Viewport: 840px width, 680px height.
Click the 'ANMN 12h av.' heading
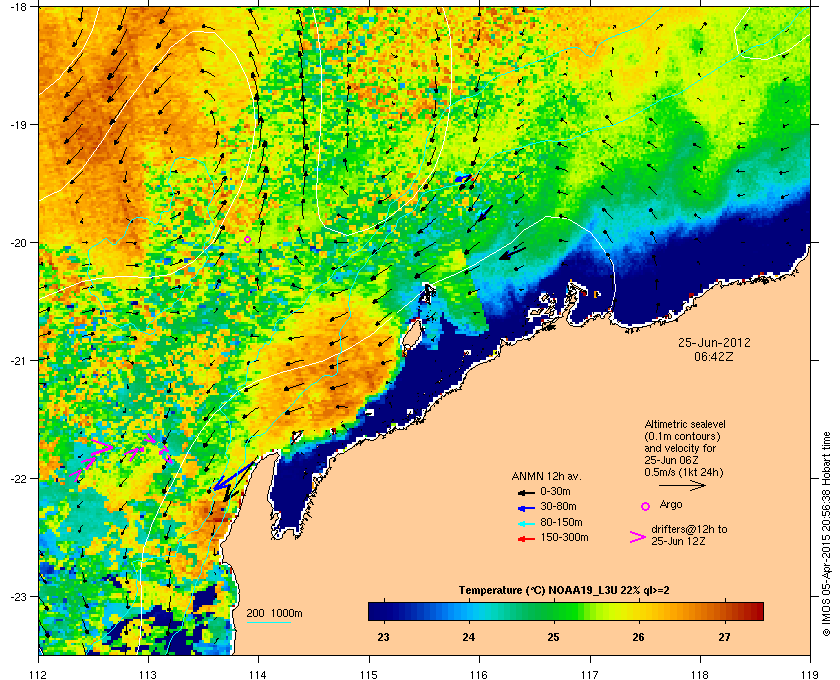(x=546, y=476)
